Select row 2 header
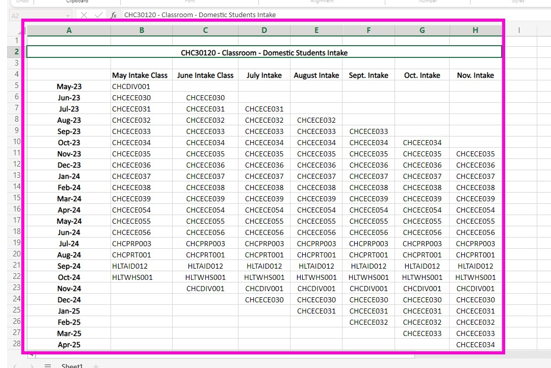This screenshot has width=551, height=368. (x=17, y=52)
